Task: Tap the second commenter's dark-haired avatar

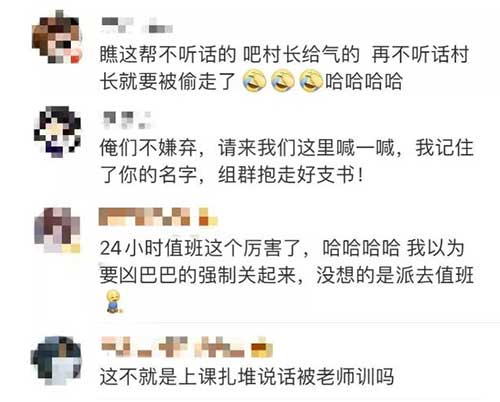Action: pyautogui.click(x=57, y=131)
